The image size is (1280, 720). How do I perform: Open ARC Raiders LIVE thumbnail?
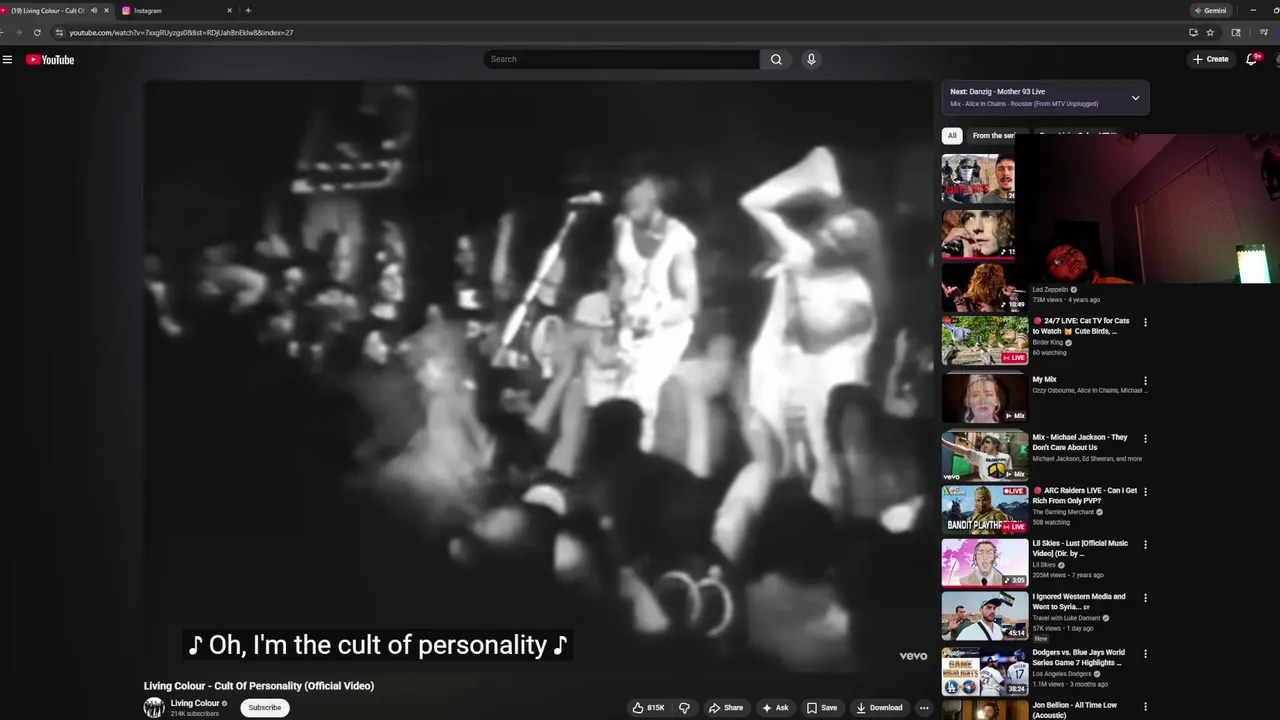point(985,509)
